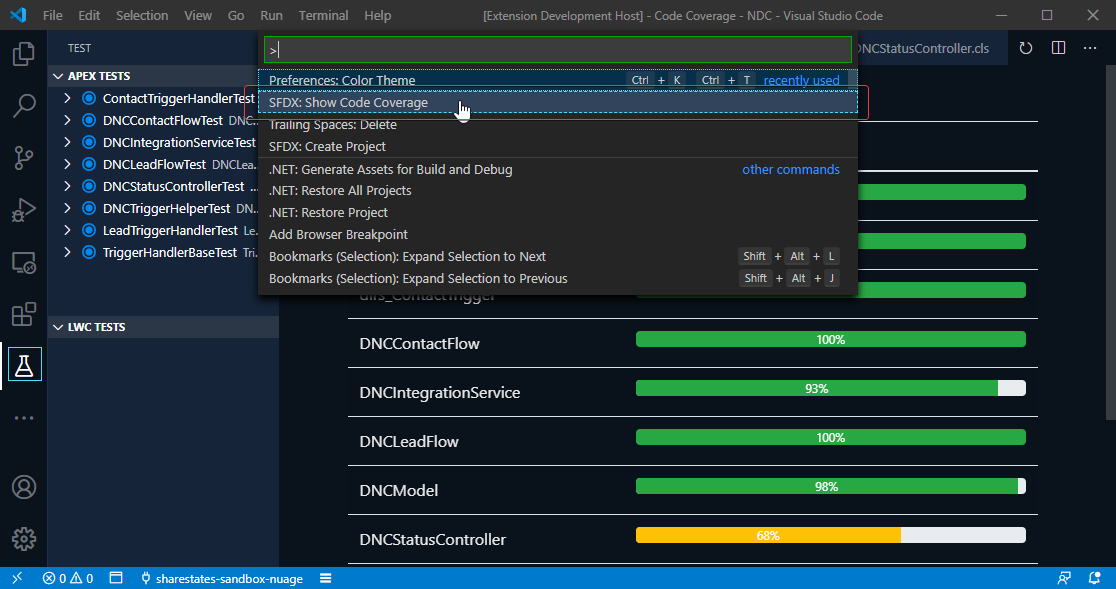Show additional views ellipsis in activity bar
1116x589 pixels.
point(23,418)
